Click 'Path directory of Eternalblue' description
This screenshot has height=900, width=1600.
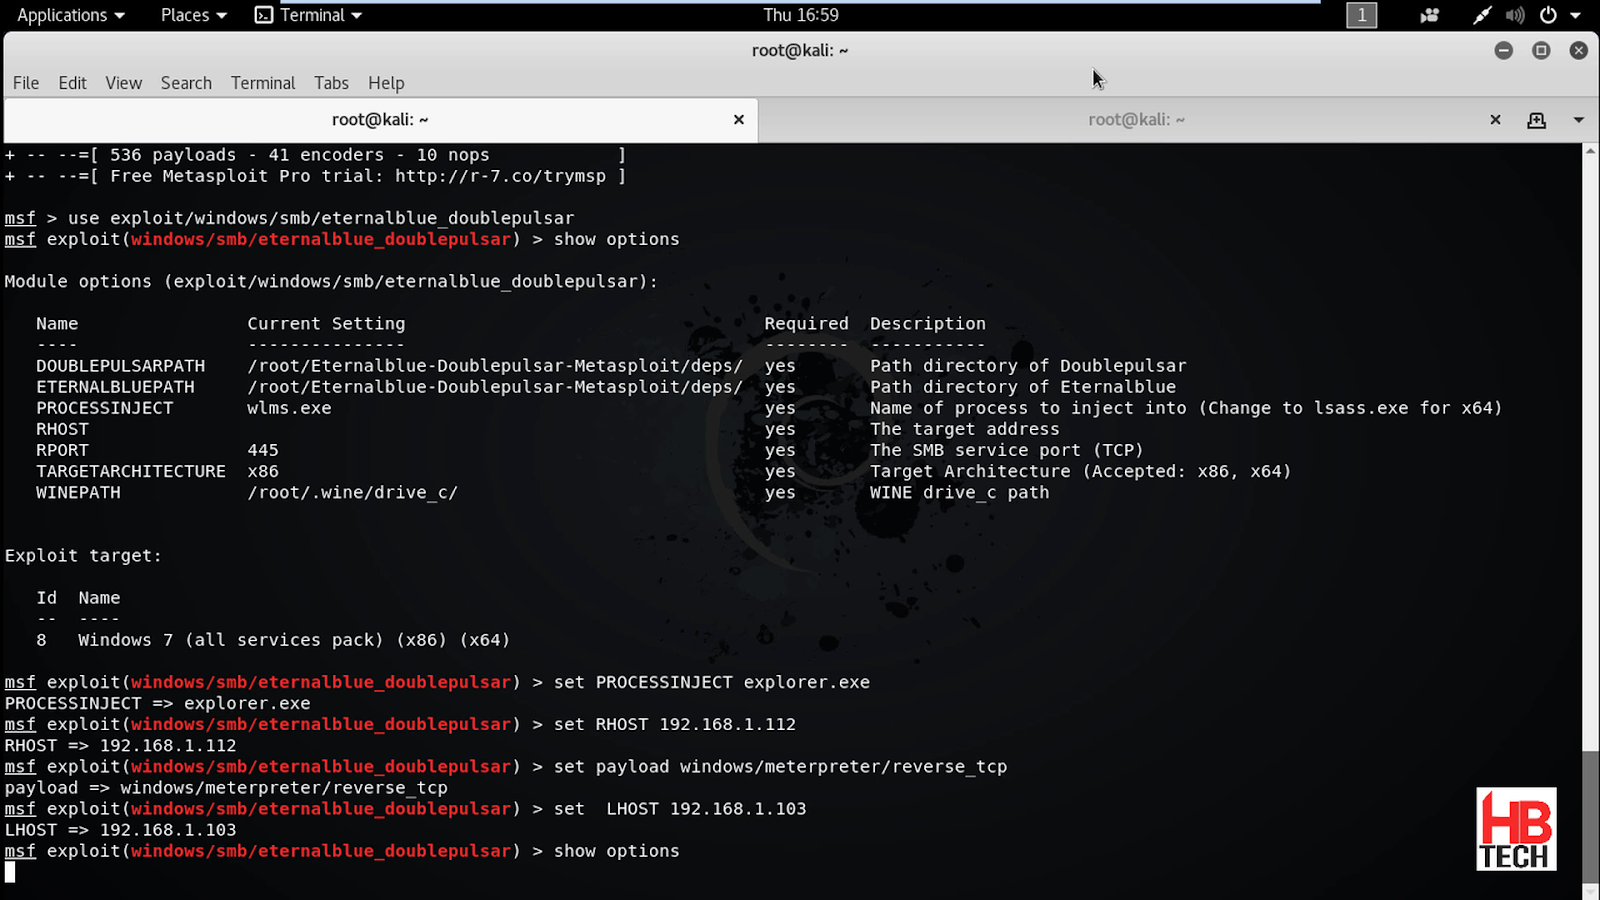[x=1023, y=387]
